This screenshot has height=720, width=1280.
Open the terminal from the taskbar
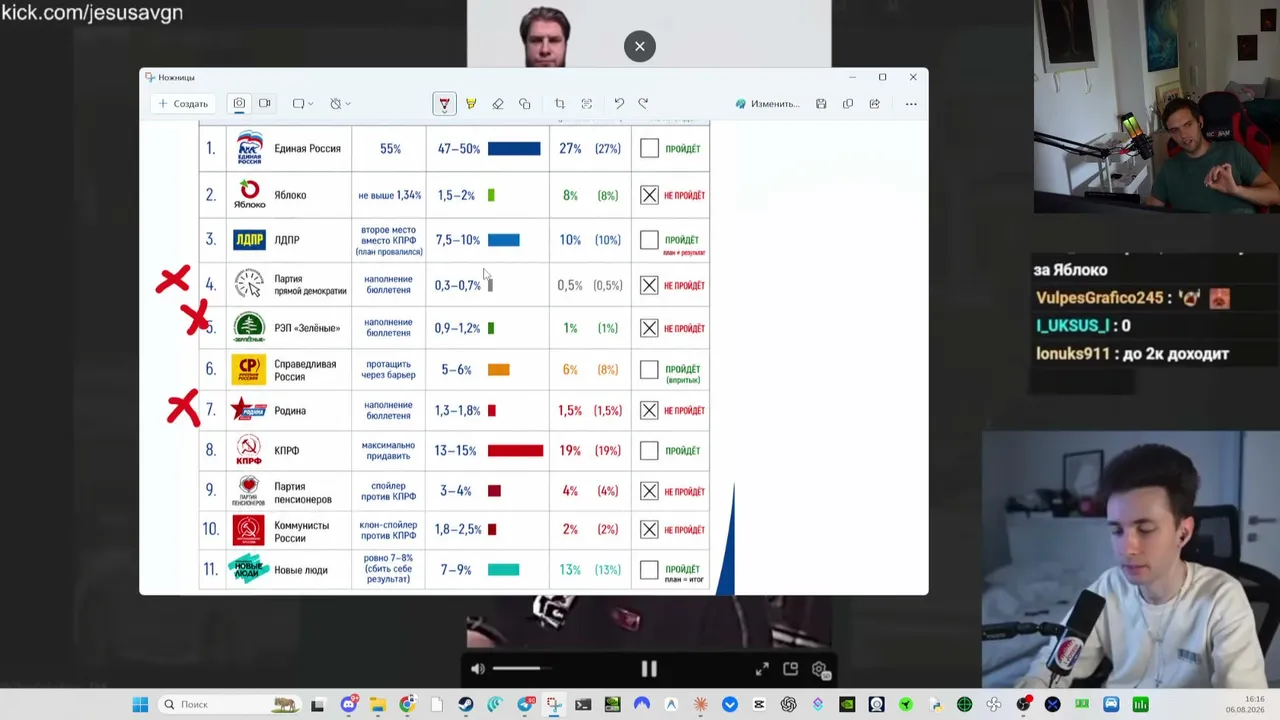[x=583, y=705]
